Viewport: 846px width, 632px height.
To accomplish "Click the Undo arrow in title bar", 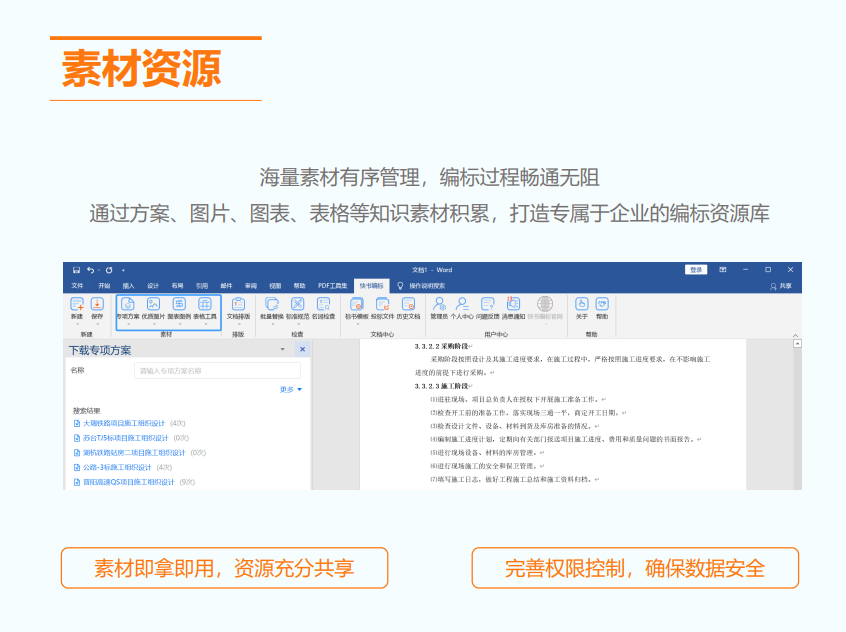I will (91, 270).
